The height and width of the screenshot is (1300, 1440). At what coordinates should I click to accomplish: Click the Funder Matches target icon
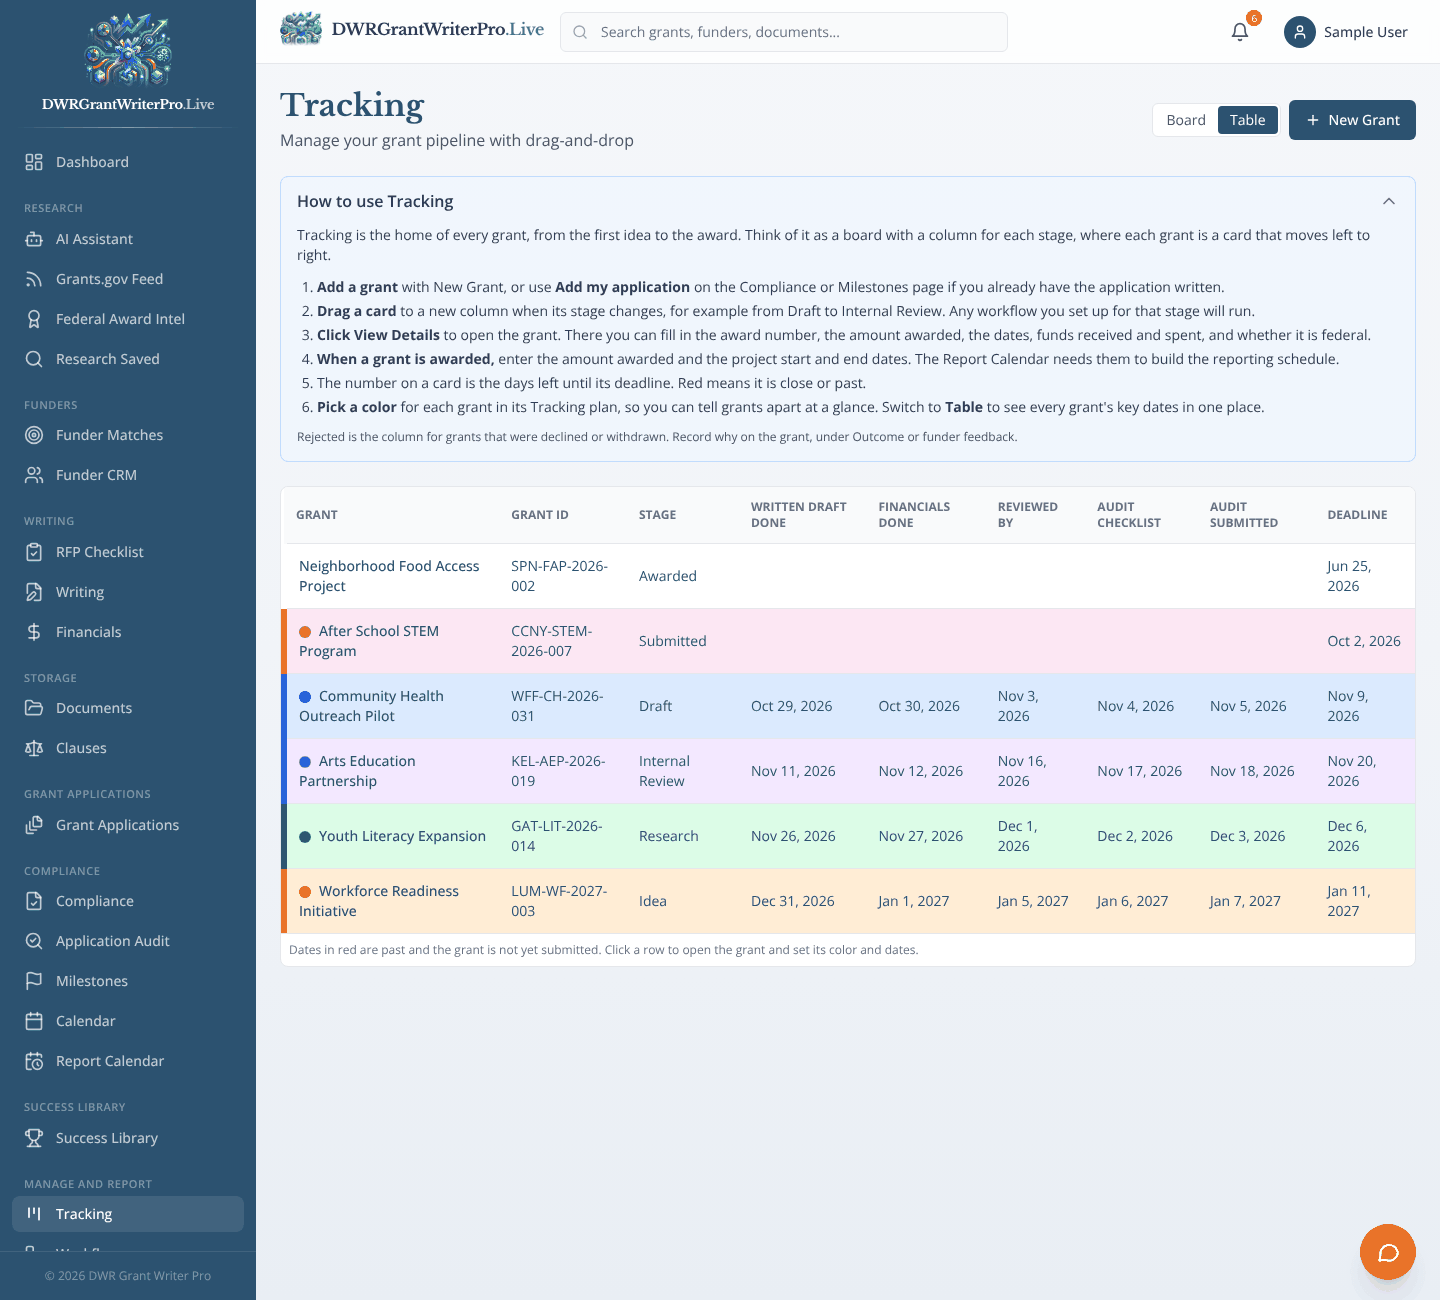click(x=34, y=435)
